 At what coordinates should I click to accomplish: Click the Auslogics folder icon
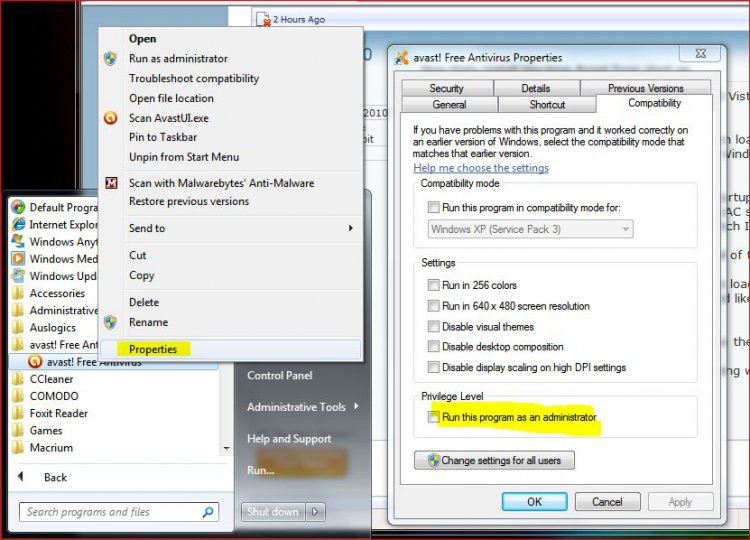click(18, 327)
